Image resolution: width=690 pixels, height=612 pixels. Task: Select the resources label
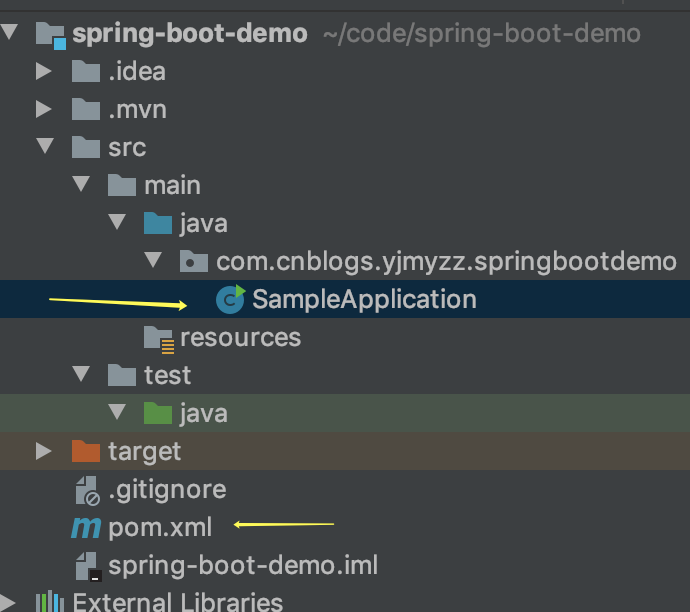pyautogui.click(x=241, y=338)
